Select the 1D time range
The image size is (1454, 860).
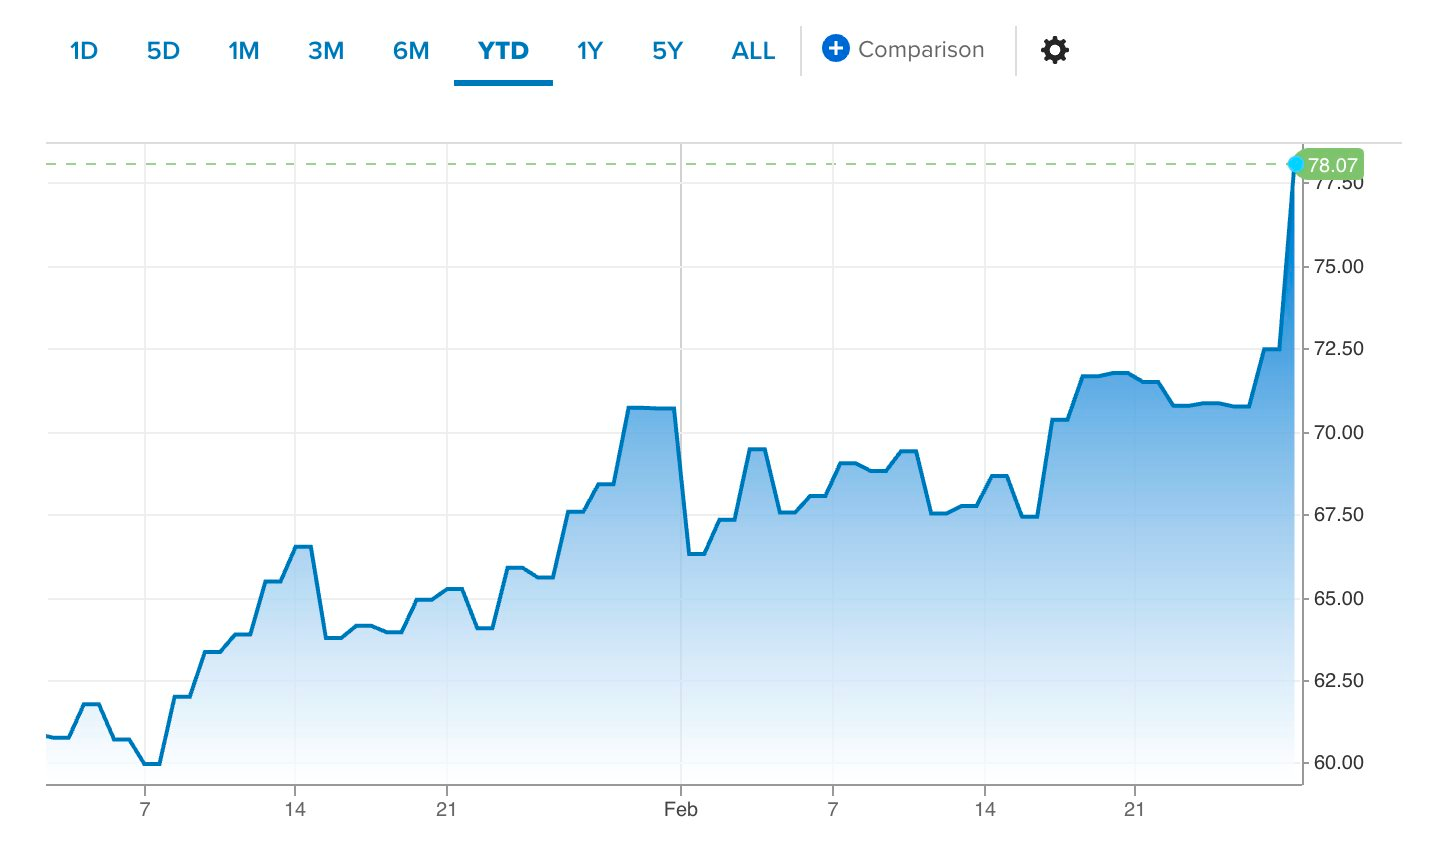pos(84,50)
